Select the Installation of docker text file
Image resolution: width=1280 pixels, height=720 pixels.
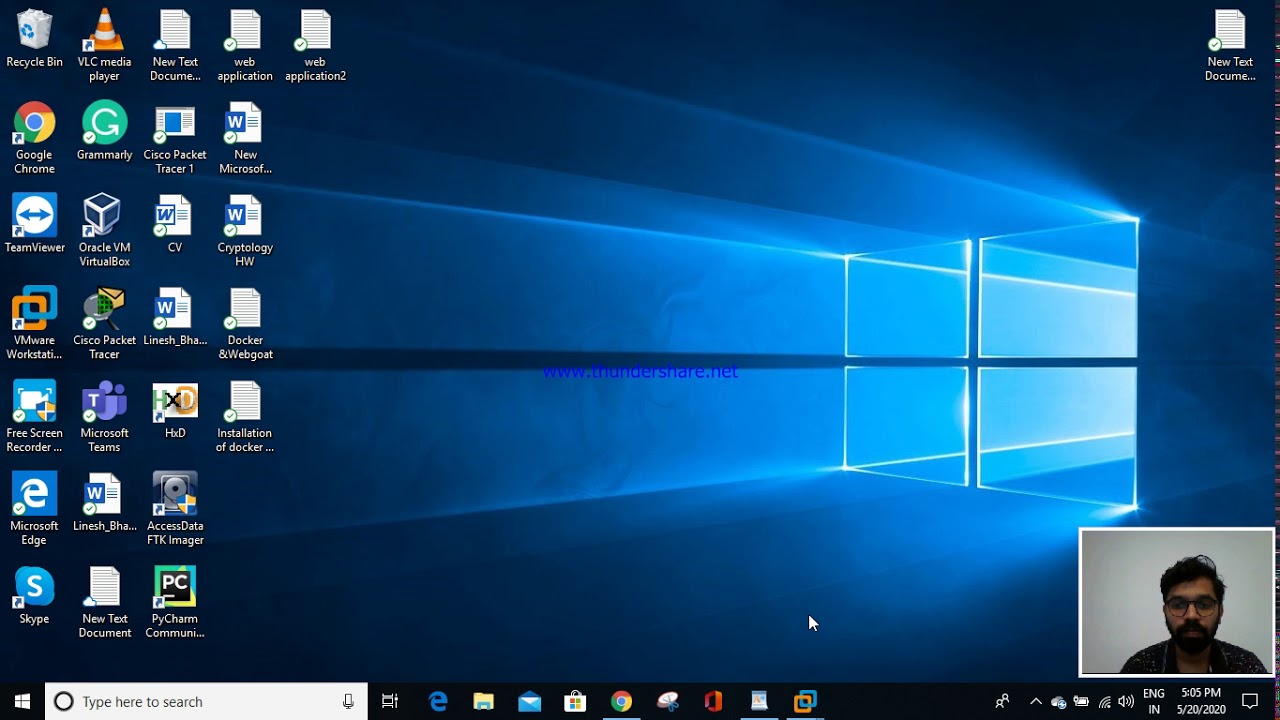[245, 418]
